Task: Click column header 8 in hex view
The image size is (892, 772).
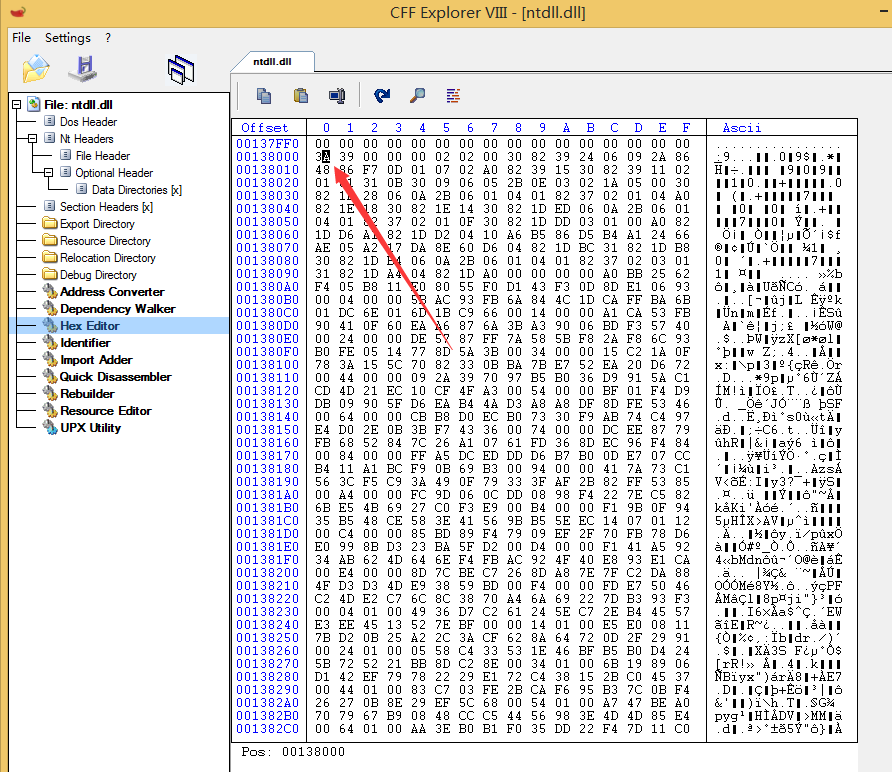Action: tap(518, 127)
